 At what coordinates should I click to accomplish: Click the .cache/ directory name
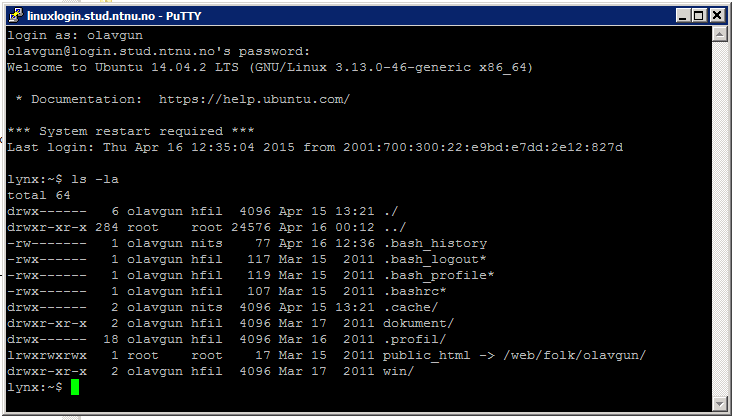pyautogui.click(x=411, y=307)
